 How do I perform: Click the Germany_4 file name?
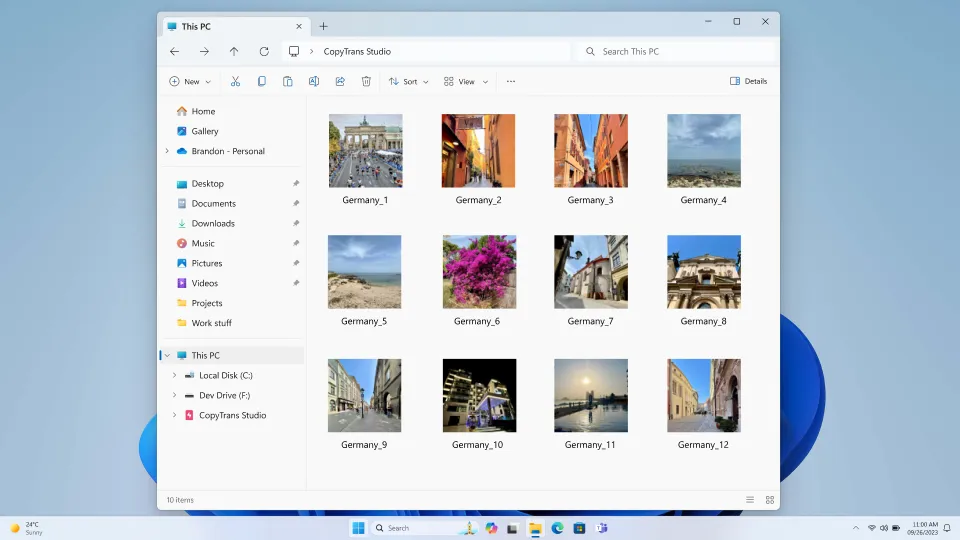point(703,200)
